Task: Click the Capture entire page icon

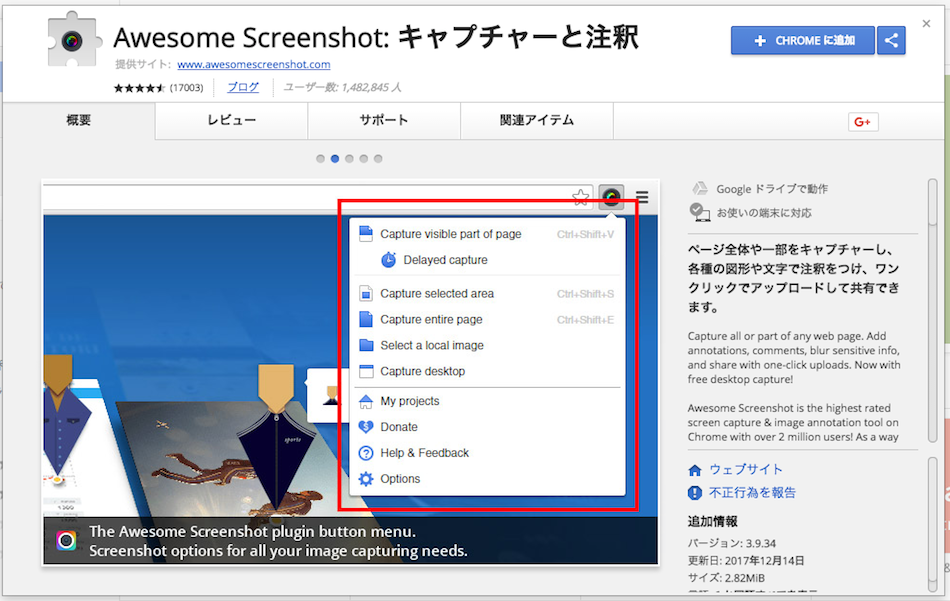Action: 366,319
